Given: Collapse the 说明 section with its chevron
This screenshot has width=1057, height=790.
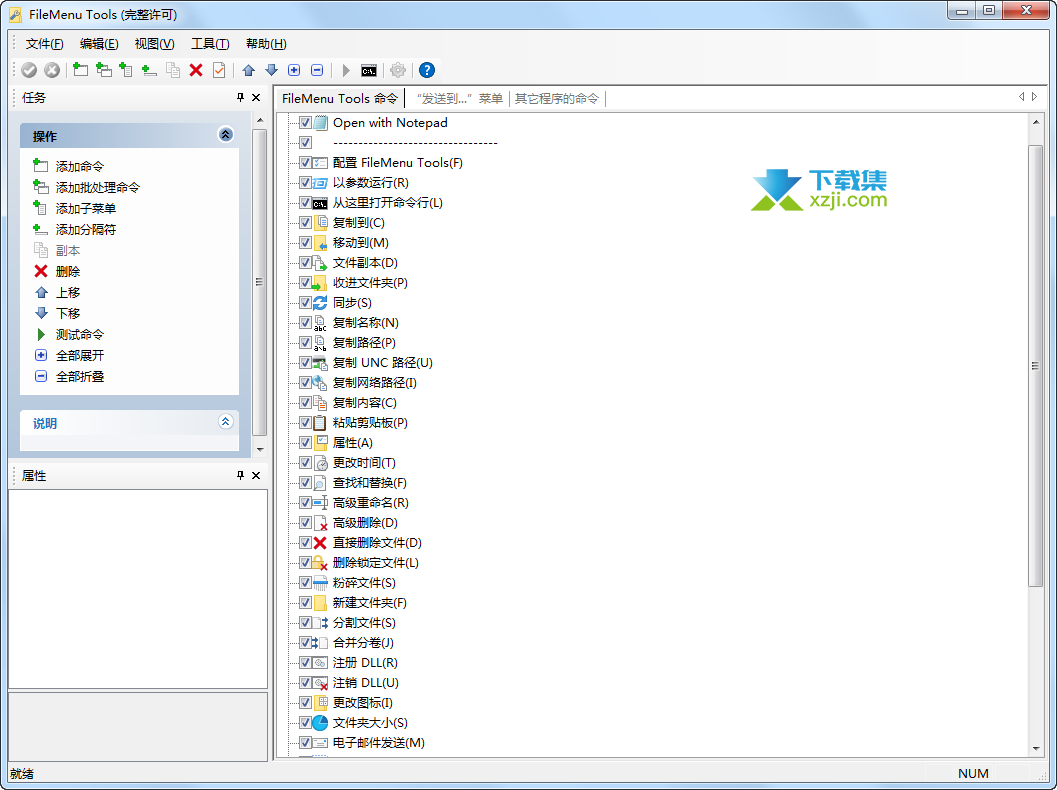Looking at the screenshot, I should click(226, 422).
